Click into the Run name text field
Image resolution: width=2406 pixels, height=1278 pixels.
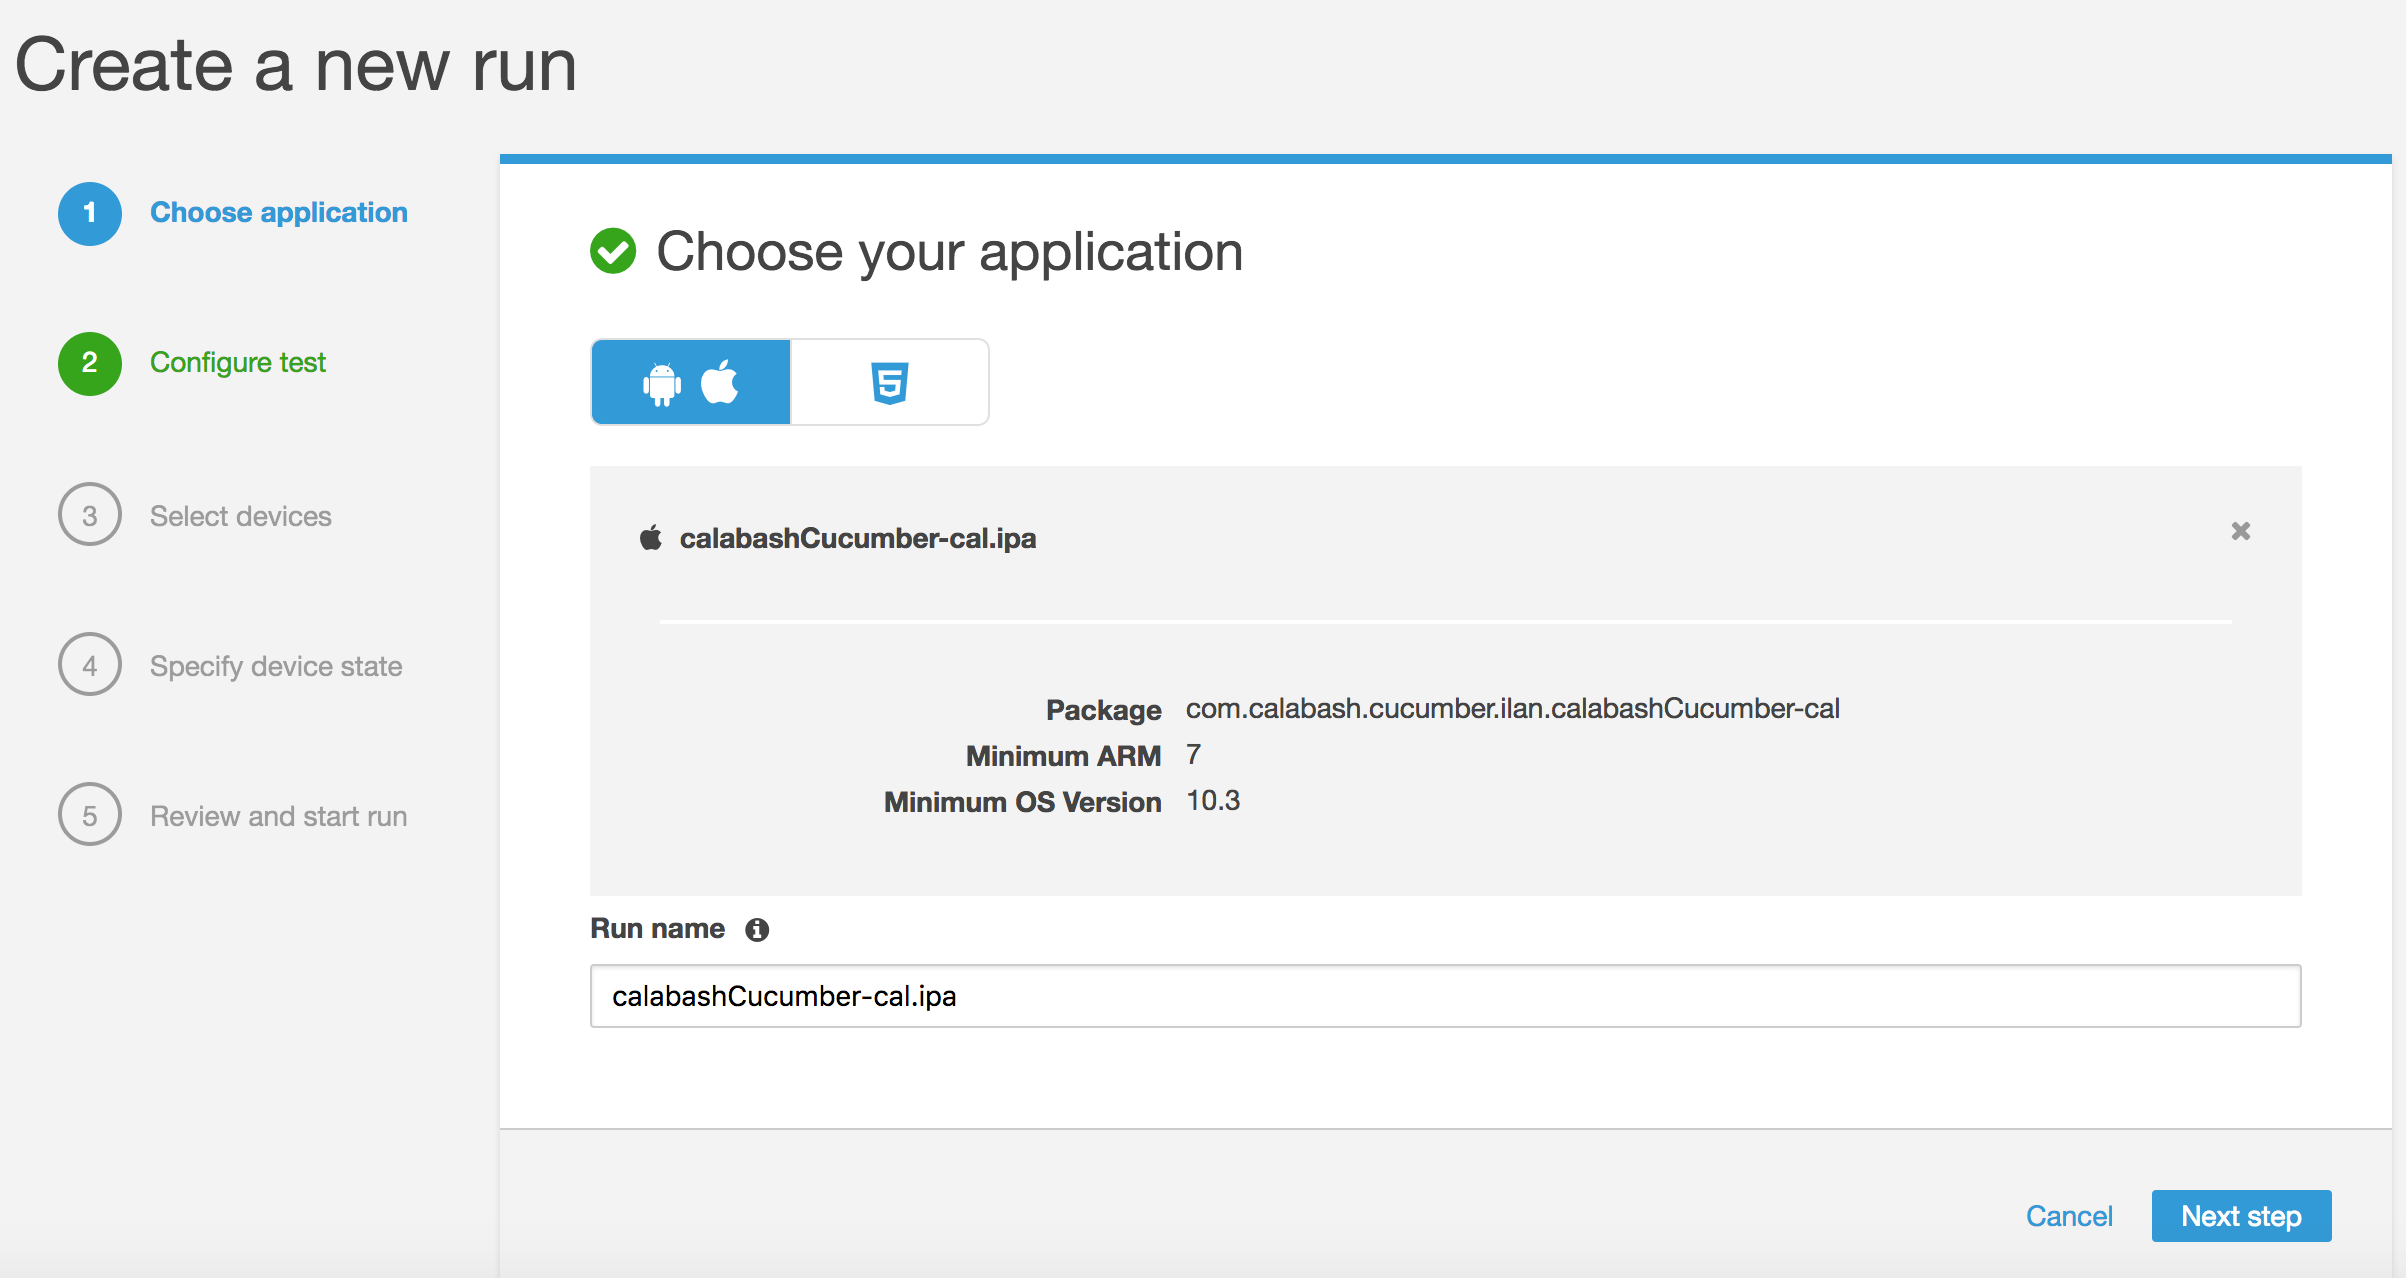(1445, 996)
